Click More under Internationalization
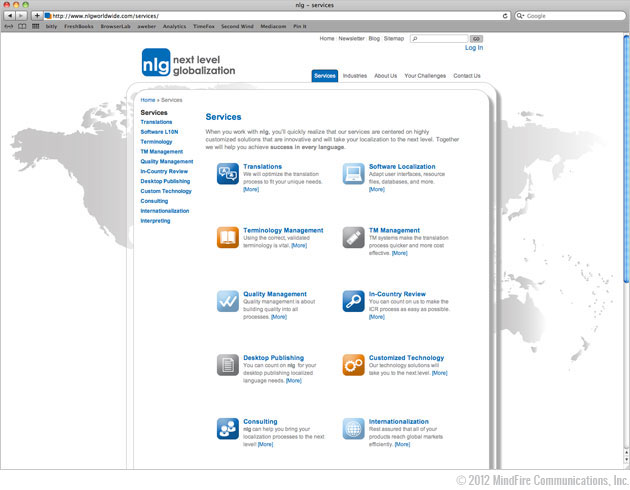Viewport: 630px width, 490px height. click(x=402, y=444)
